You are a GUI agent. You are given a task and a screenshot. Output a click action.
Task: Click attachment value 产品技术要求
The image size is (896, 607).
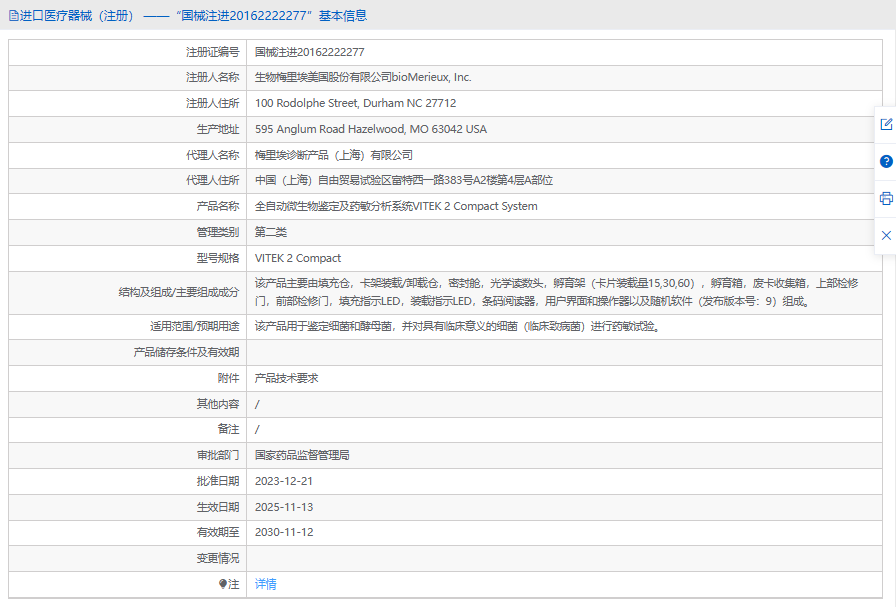click(x=287, y=378)
